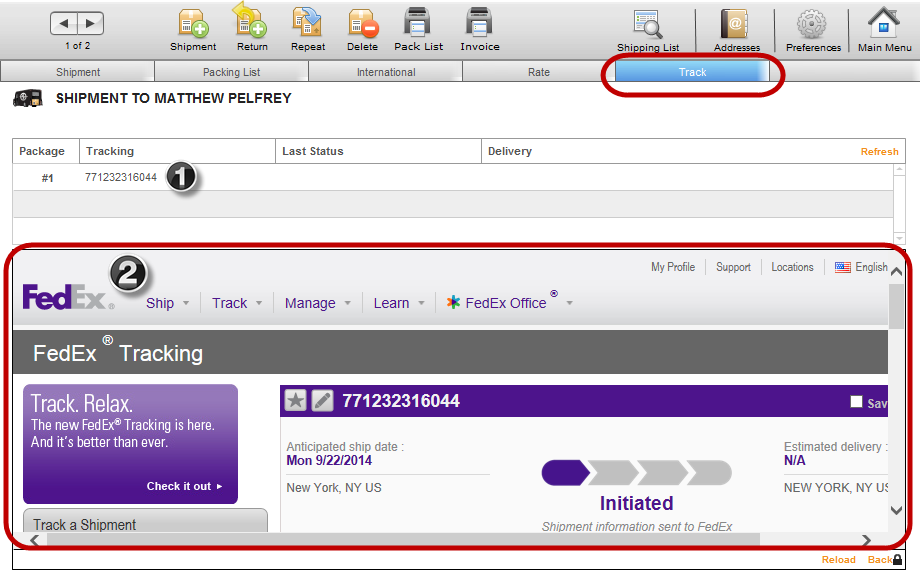Click the Back link
This screenshot has width=920, height=576.
[x=879, y=560]
